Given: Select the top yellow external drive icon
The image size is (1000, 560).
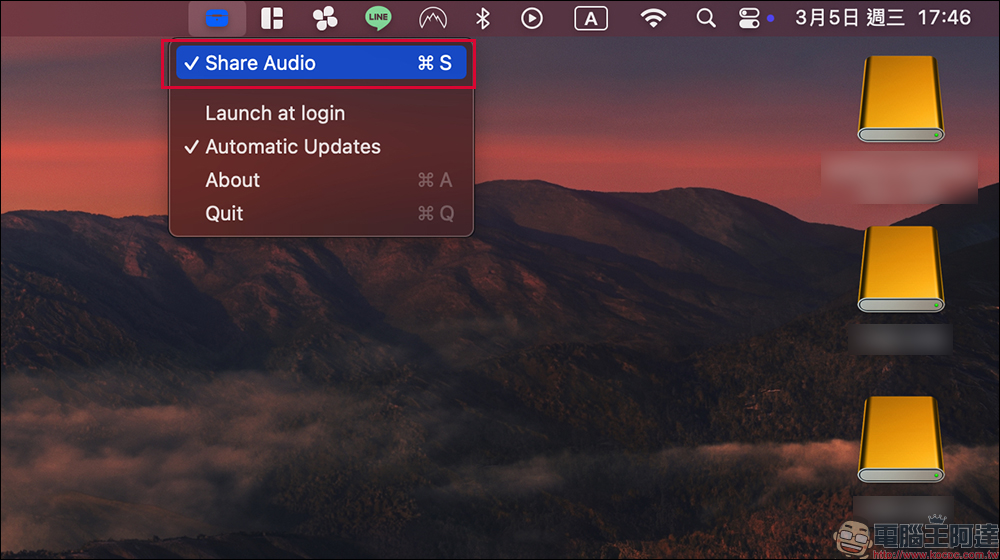Looking at the screenshot, I should click(x=901, y=99).
